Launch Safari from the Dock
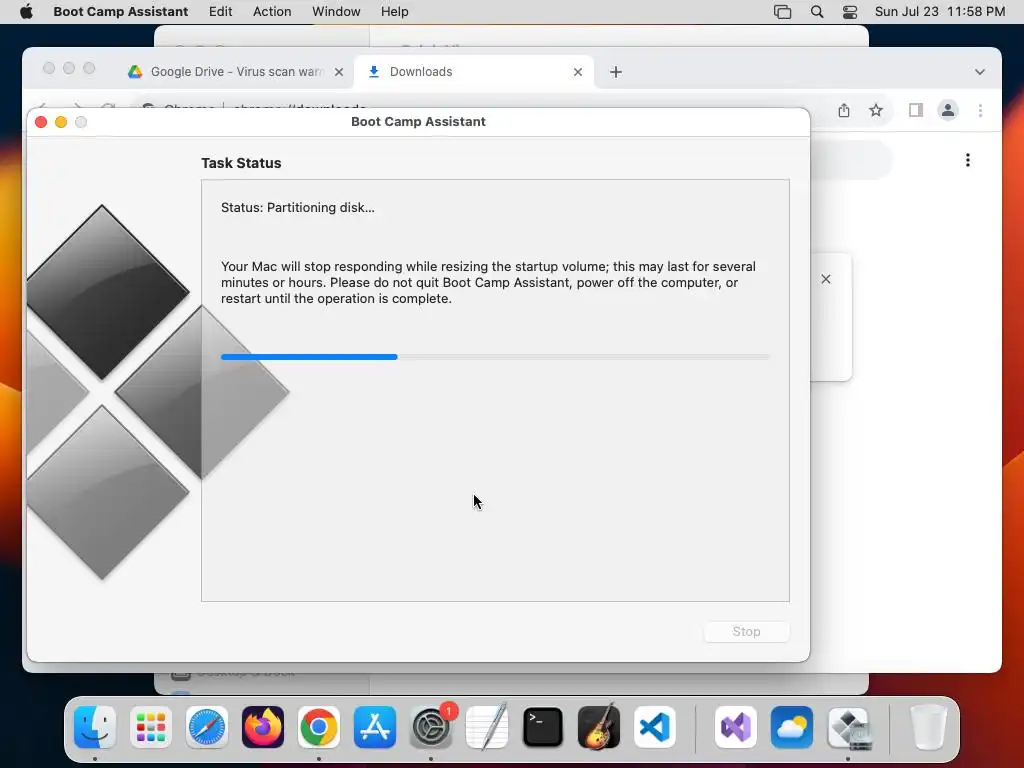The height and width of the screenshot is (768, 1024). 207,727
